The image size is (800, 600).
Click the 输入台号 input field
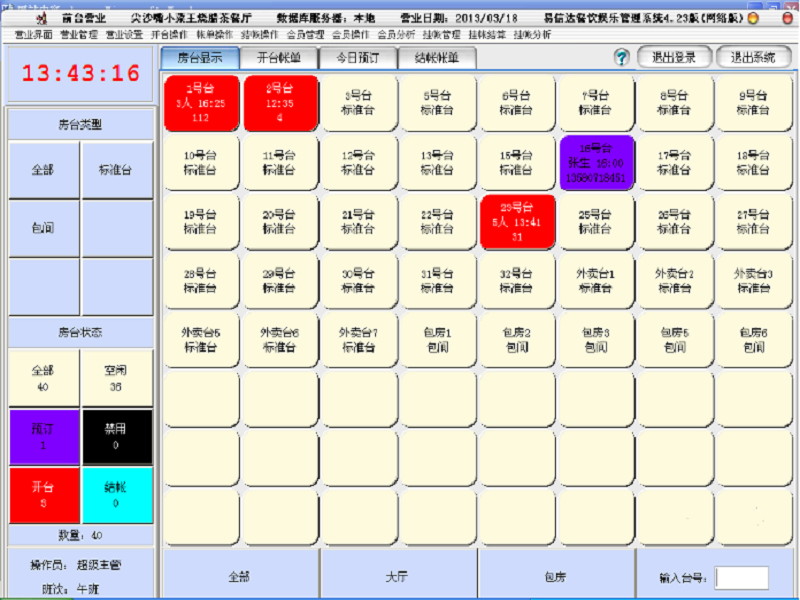point(742,577)
